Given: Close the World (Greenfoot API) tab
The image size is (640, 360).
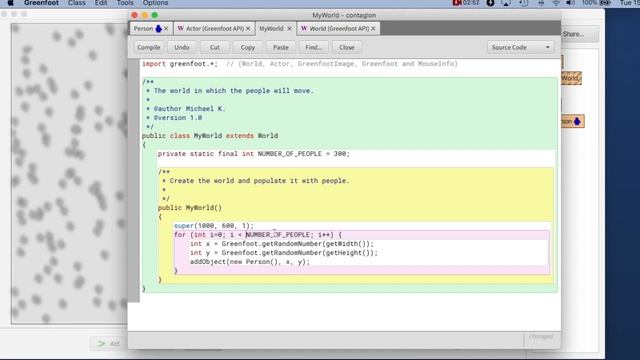Looking at the screenshot, I should (x=373, y=29).
